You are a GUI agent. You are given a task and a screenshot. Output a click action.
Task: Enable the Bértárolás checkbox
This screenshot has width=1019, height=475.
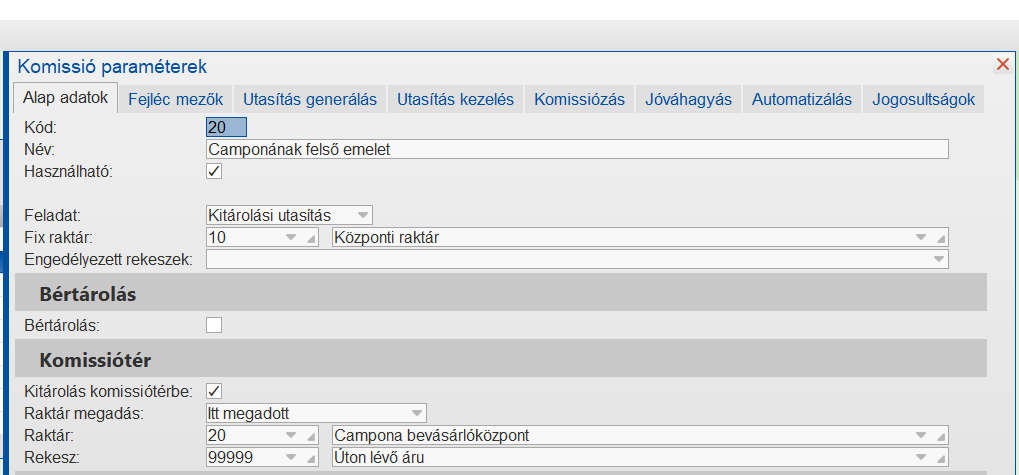213,324
